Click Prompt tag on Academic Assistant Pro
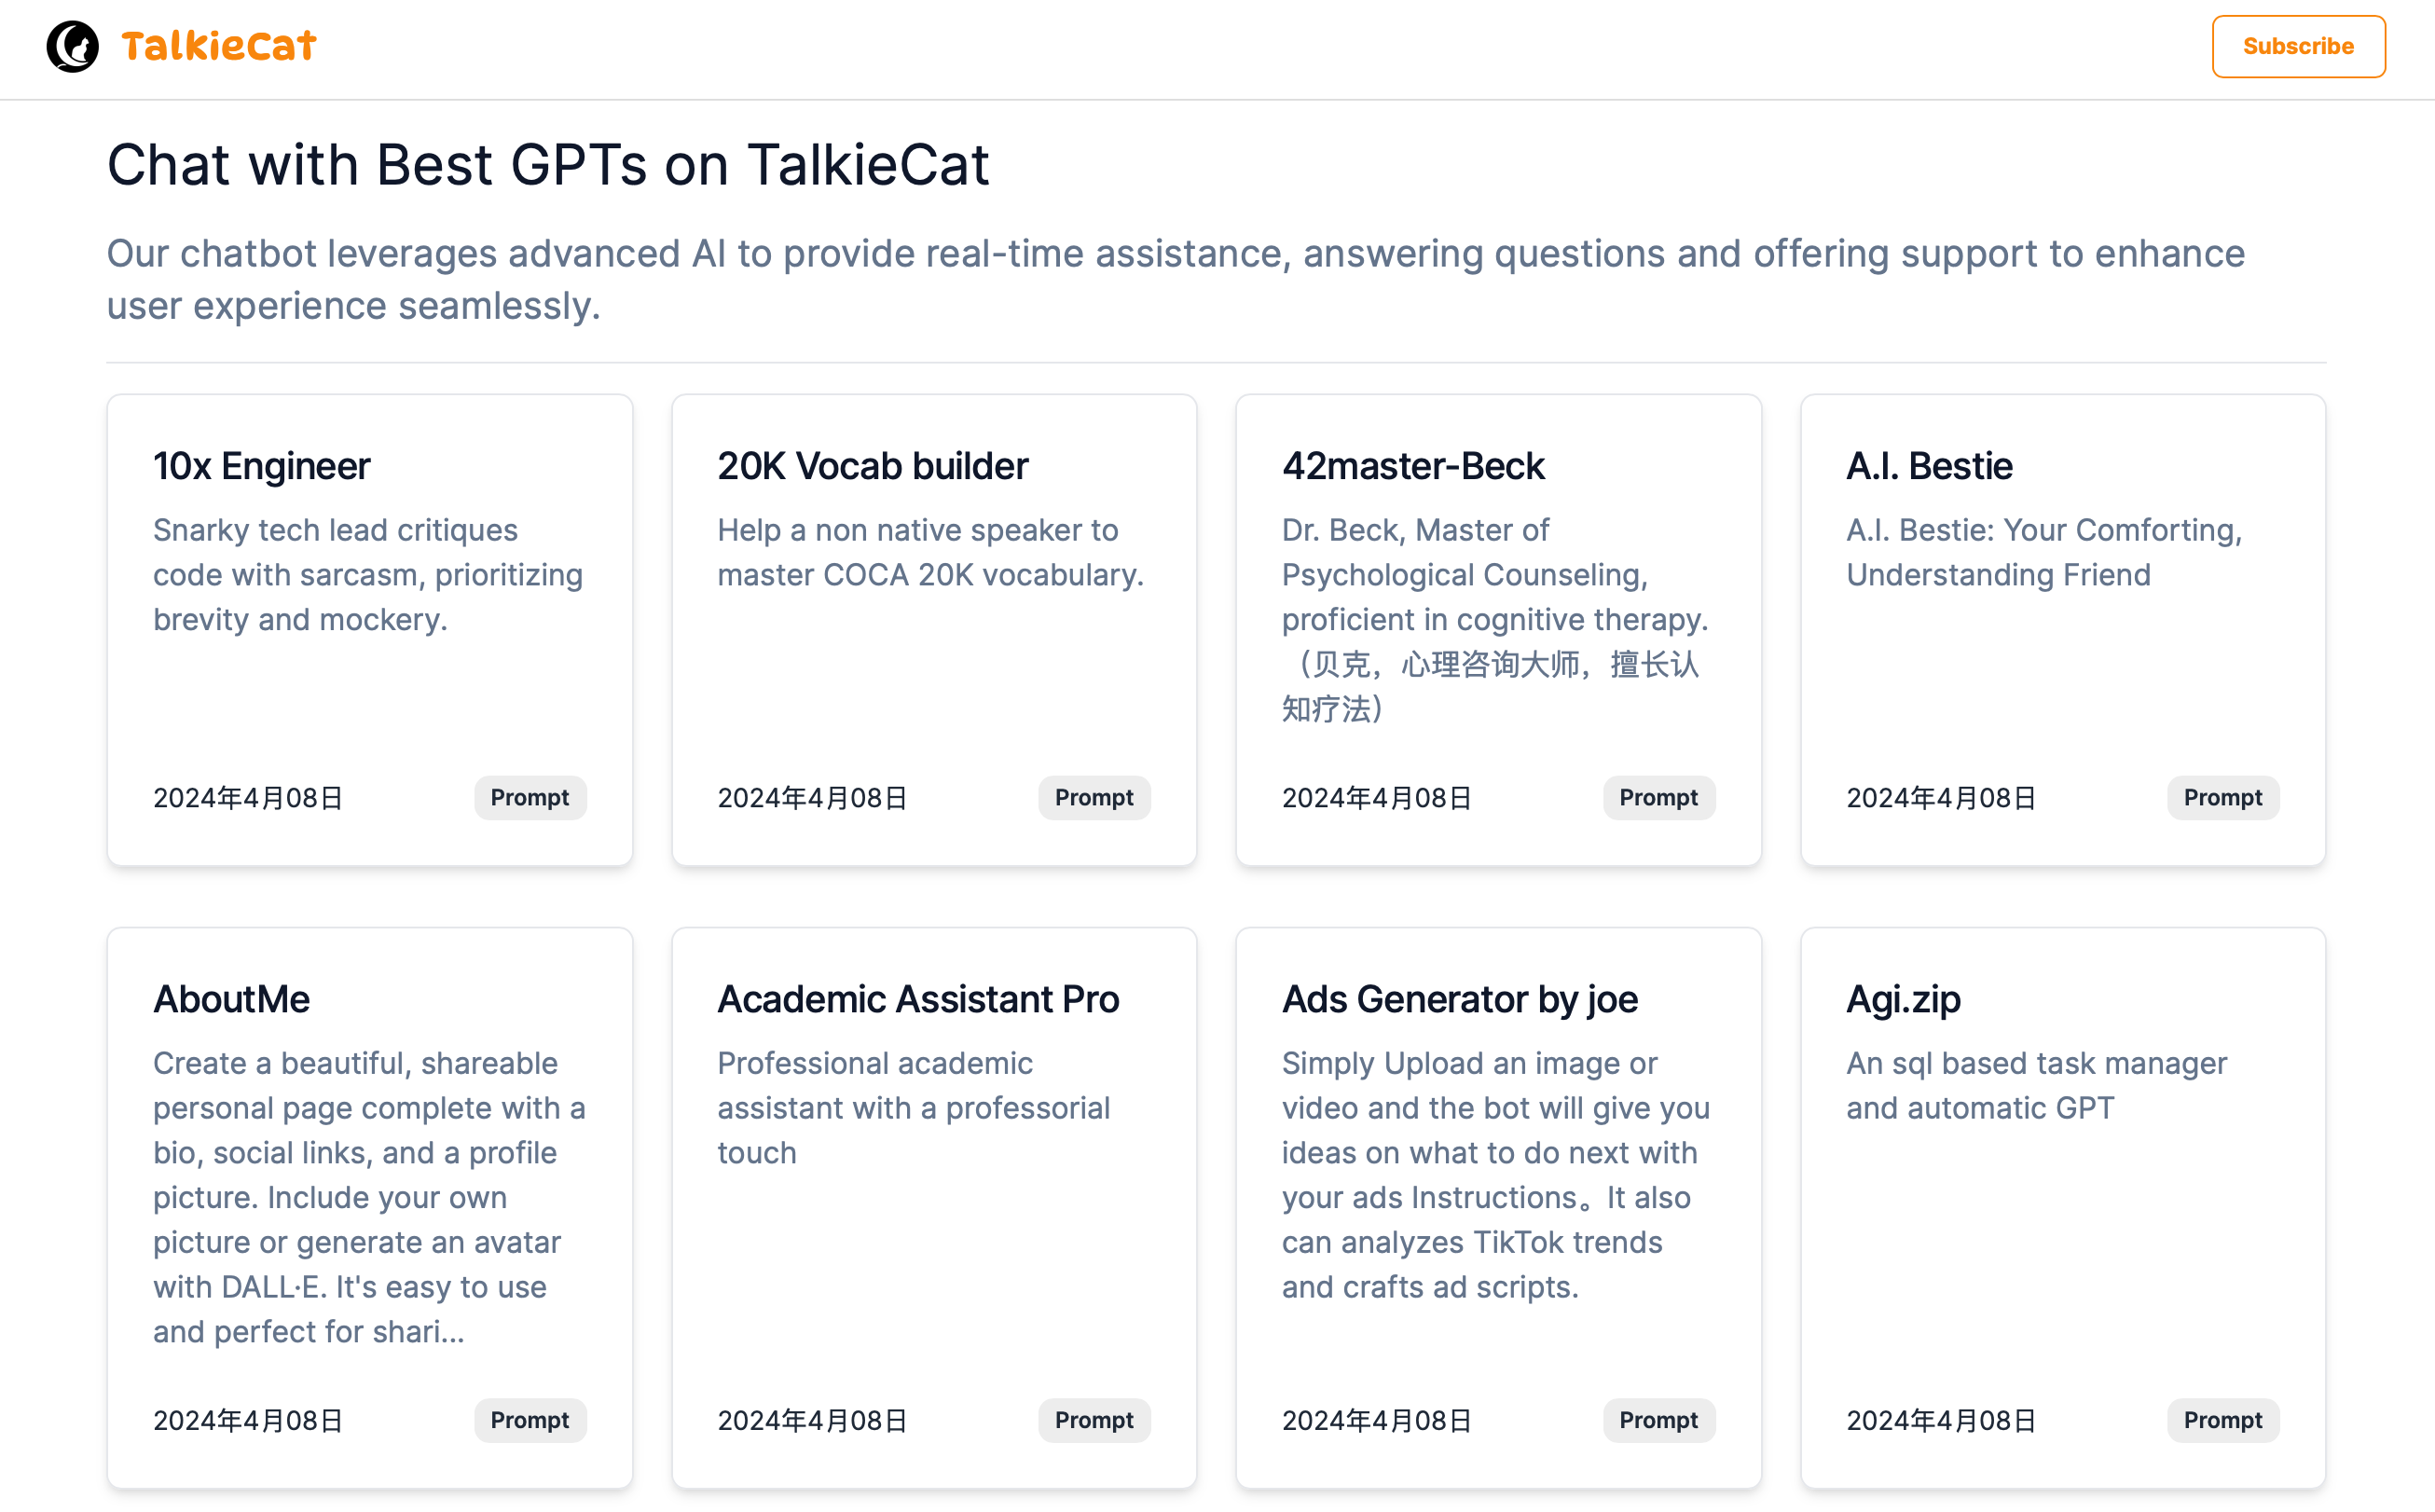 point(1093,1420)
